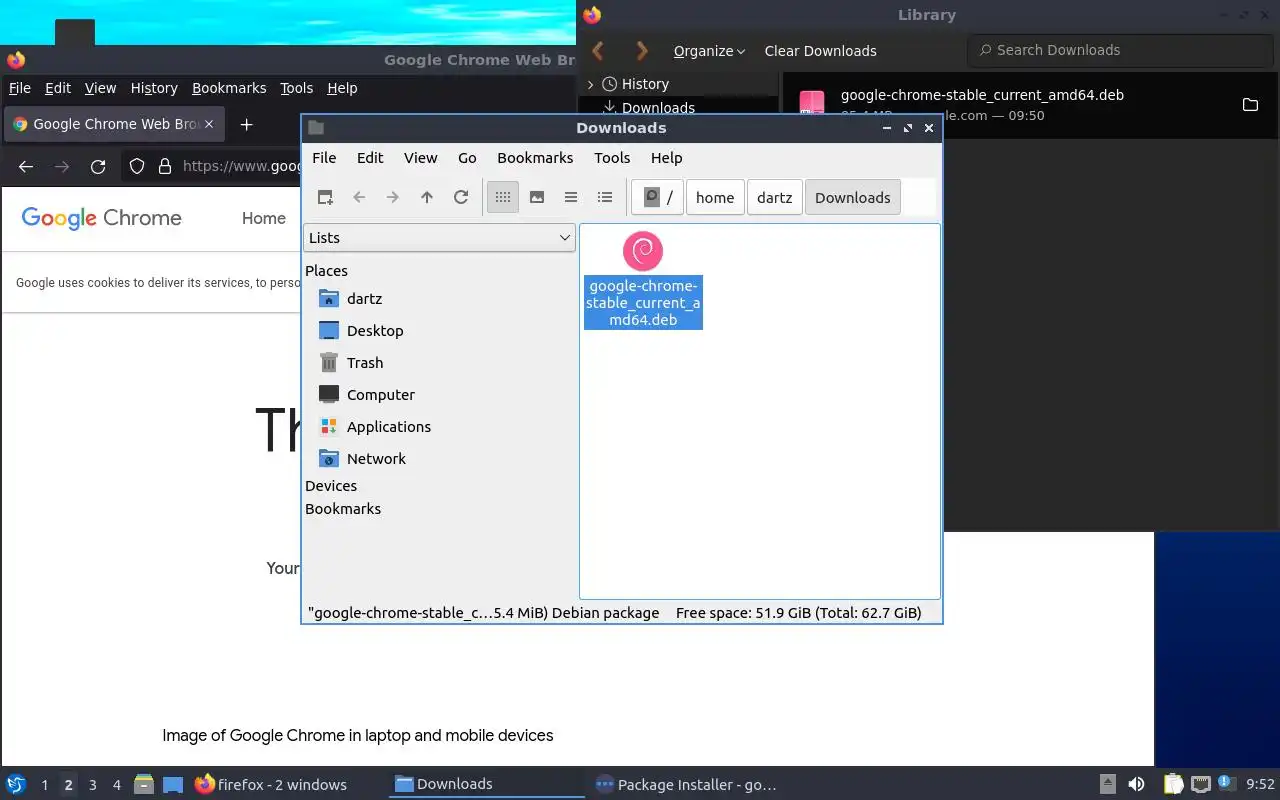Screen dimensions: 1280x800
Task: Expand the History tree in Library
Action: (591, 85)
